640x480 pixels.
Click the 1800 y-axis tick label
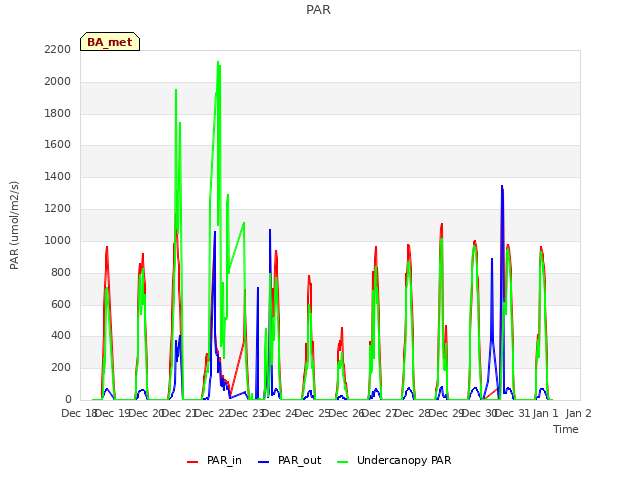(x=58, y=113)
